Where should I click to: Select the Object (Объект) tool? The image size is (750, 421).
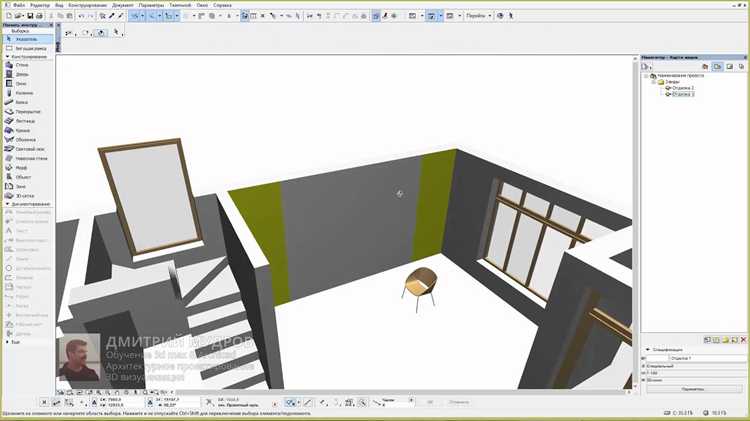pos(28,177)
